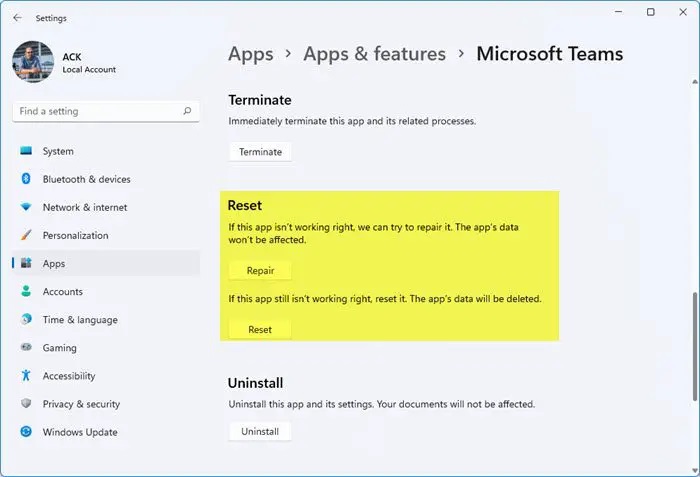
Task: Click the Windows Update refresh icon
Action: 26,432
